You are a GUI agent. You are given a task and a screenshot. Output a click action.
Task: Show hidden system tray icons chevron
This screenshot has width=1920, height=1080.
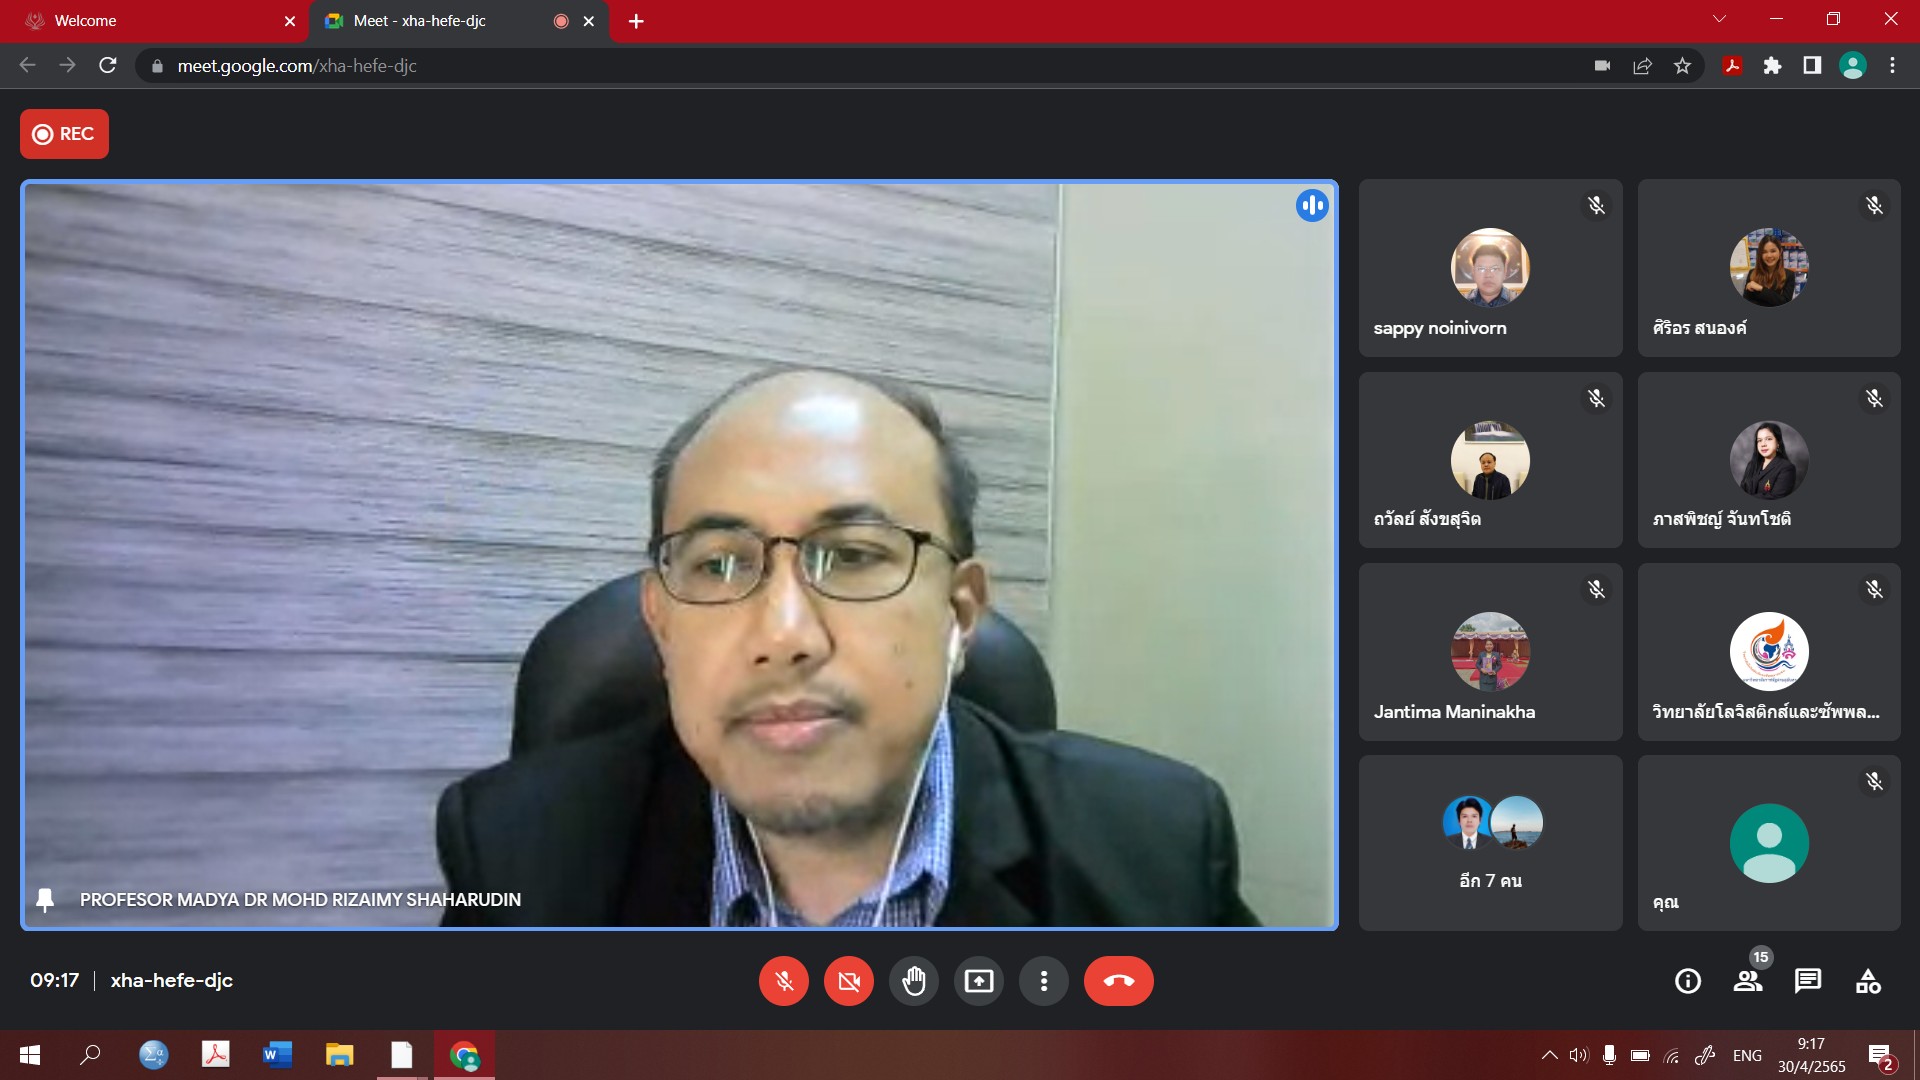click(x=1549, y=1055)
